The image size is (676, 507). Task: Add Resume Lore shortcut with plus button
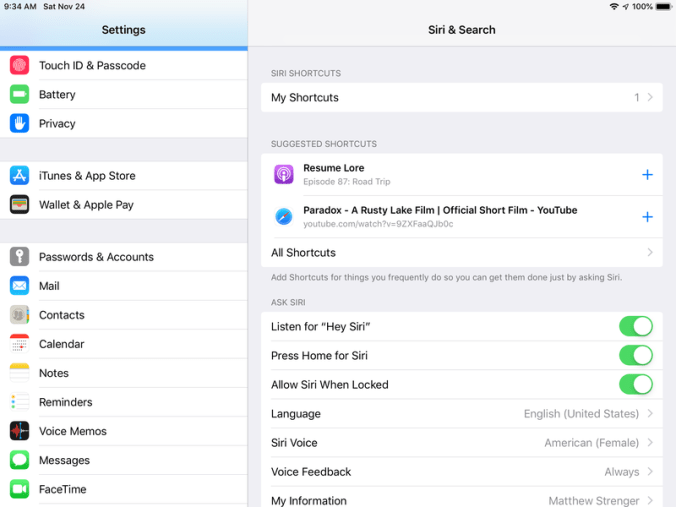[x=647, y=175]
